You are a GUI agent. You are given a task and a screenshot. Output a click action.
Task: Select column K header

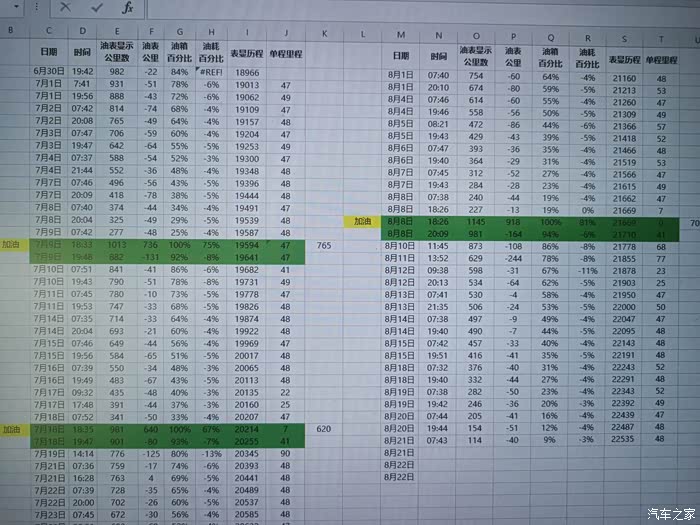[325, 33]
